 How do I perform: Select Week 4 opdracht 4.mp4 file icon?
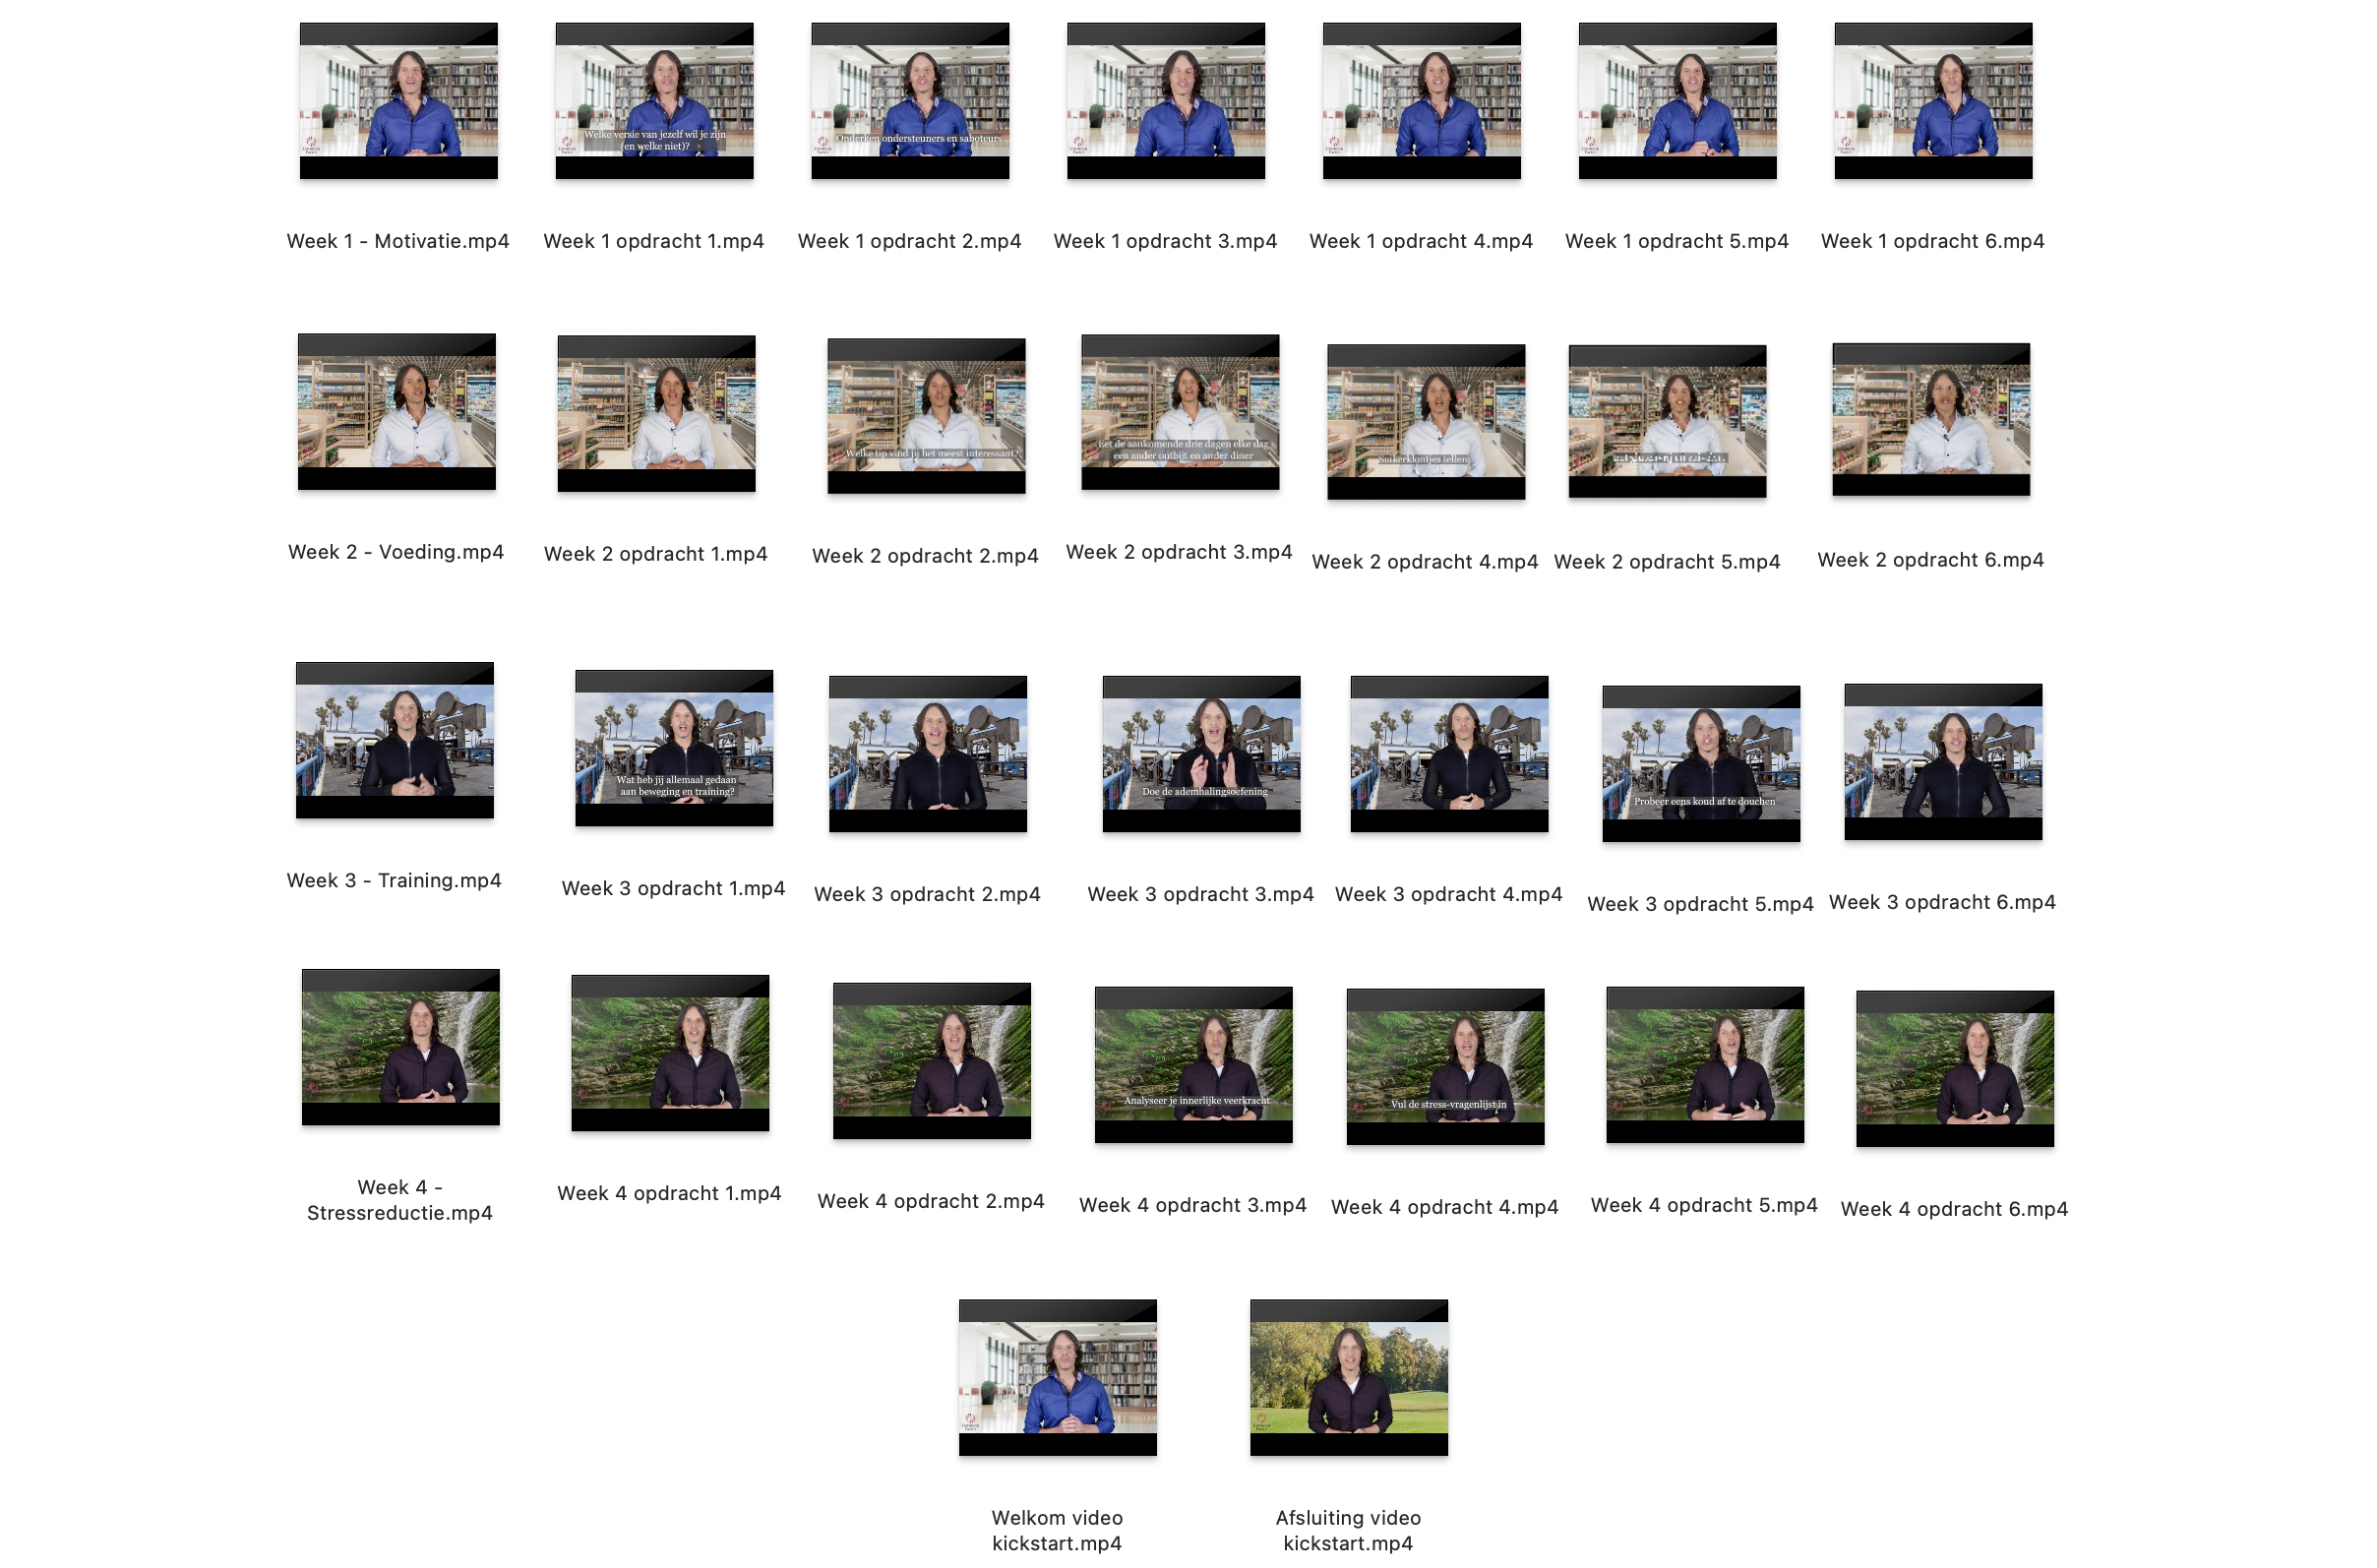pyautogui.click(x=1444, y=1067)
